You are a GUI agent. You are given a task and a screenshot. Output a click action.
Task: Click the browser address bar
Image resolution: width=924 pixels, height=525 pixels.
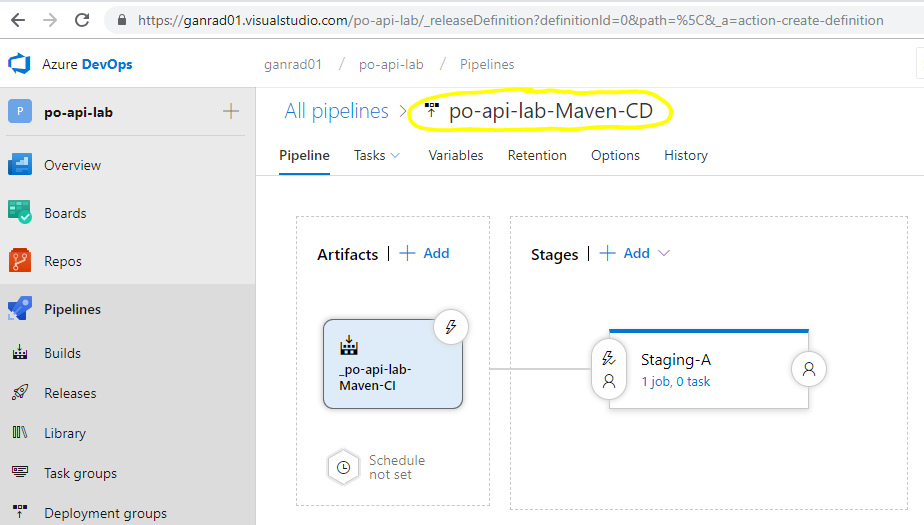pyautogui.click(x=510, y=20)
